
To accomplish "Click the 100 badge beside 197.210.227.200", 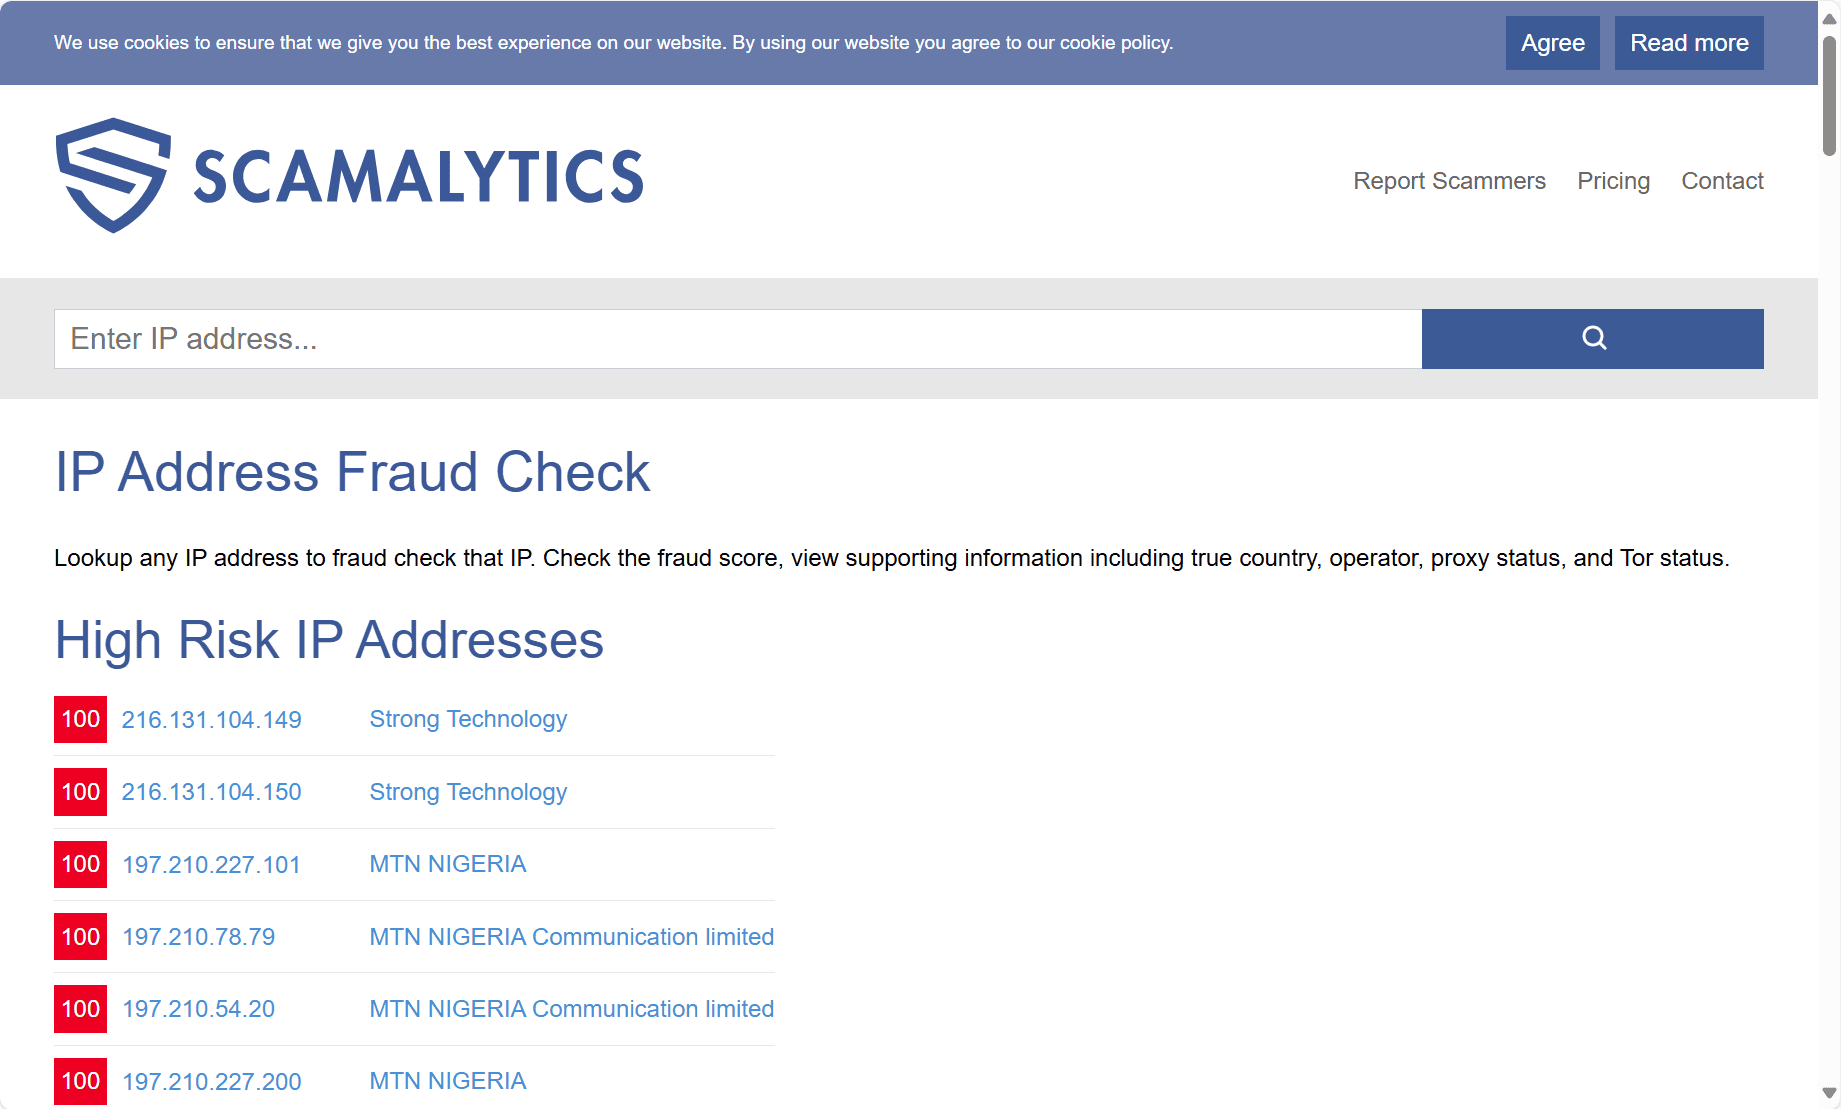I will pyautogui.click(x=80, y=1081).
